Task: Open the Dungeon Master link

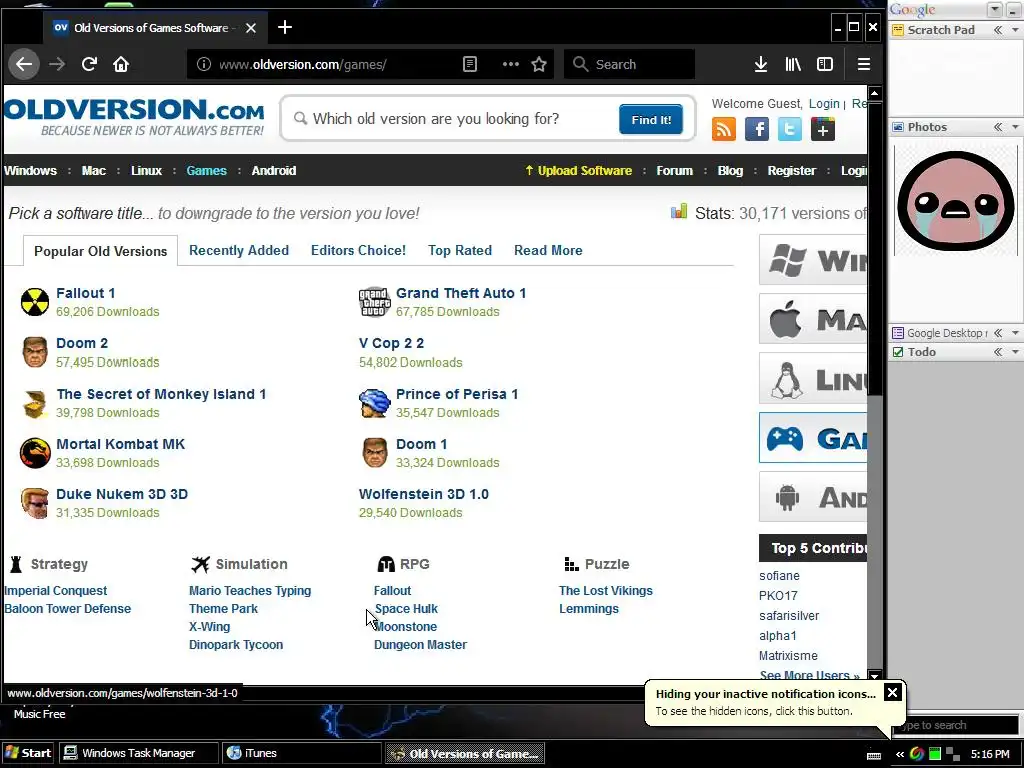Action: pyautogui.click(x=421, y=645)
